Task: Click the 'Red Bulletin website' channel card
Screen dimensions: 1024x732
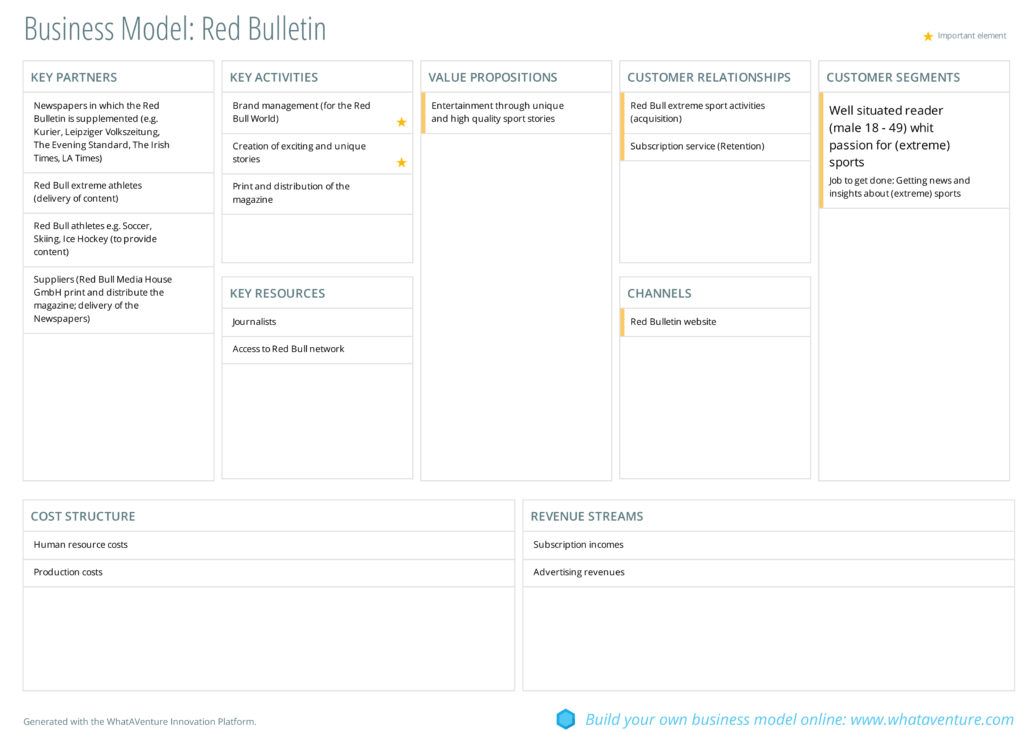Action: coord(715,322)
